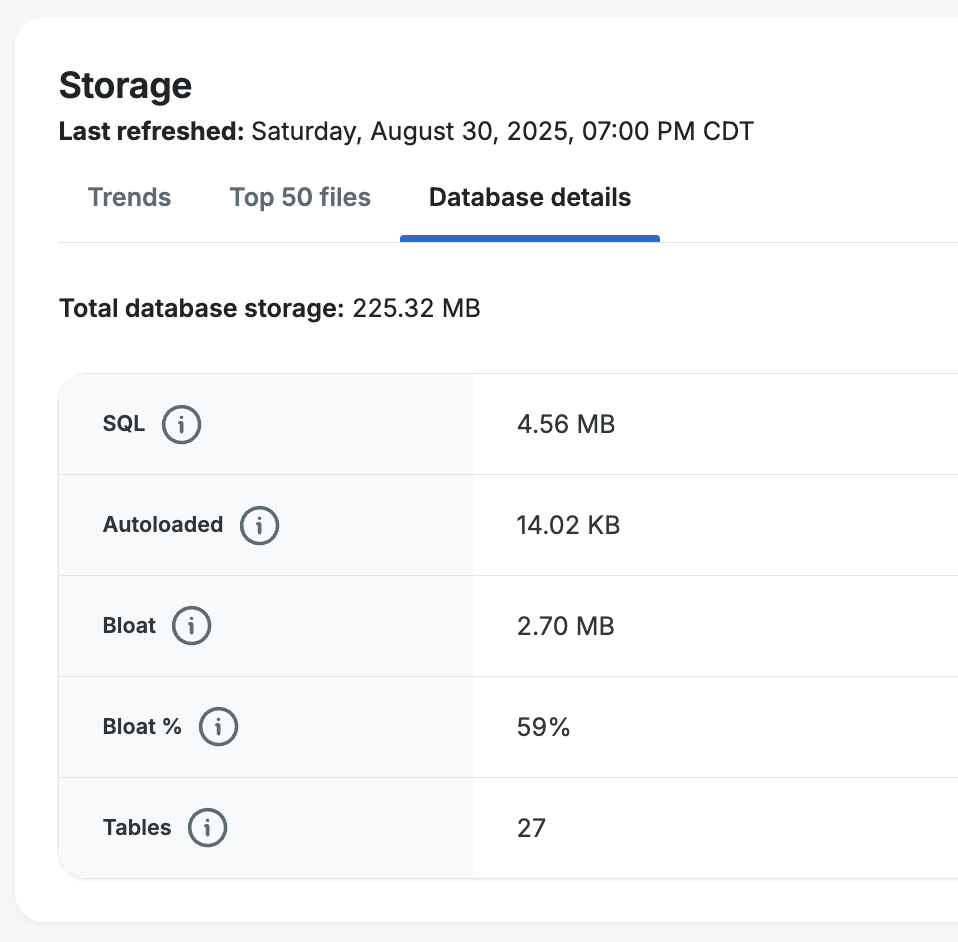Screen dimensions: 958x942
Task: Click the Storage heading
Action: [x=125, y=86]
